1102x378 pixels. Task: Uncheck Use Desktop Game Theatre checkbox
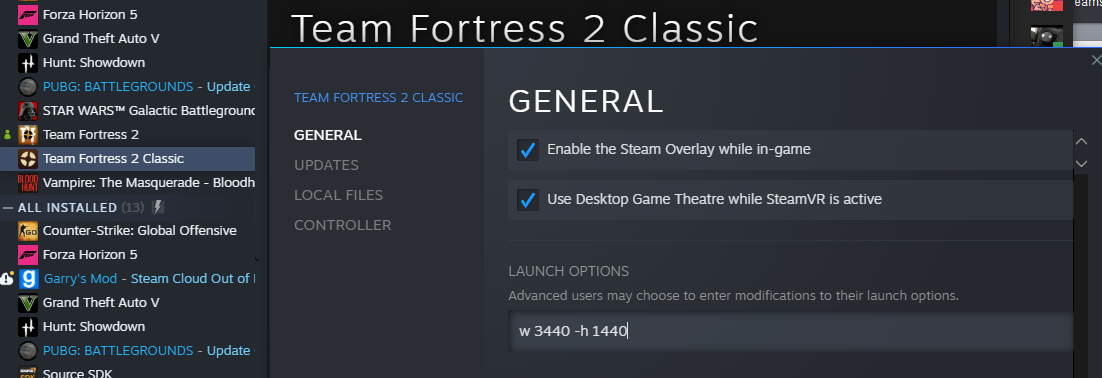pos(527,200)
